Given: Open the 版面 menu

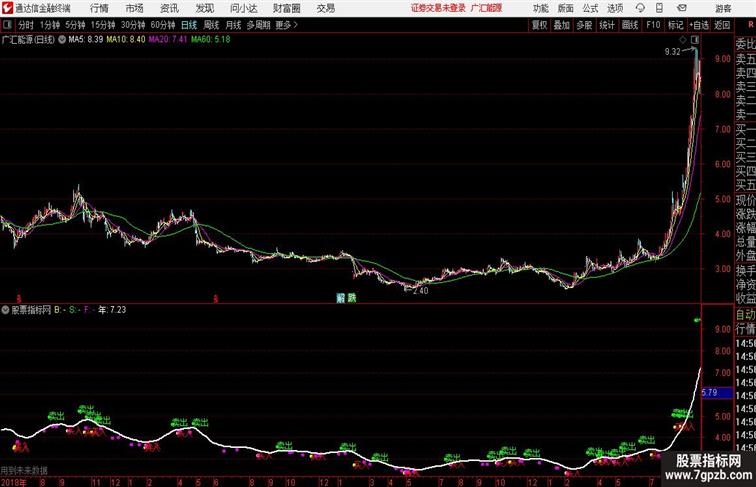Looking at the screenshot, I should (566, 8).
